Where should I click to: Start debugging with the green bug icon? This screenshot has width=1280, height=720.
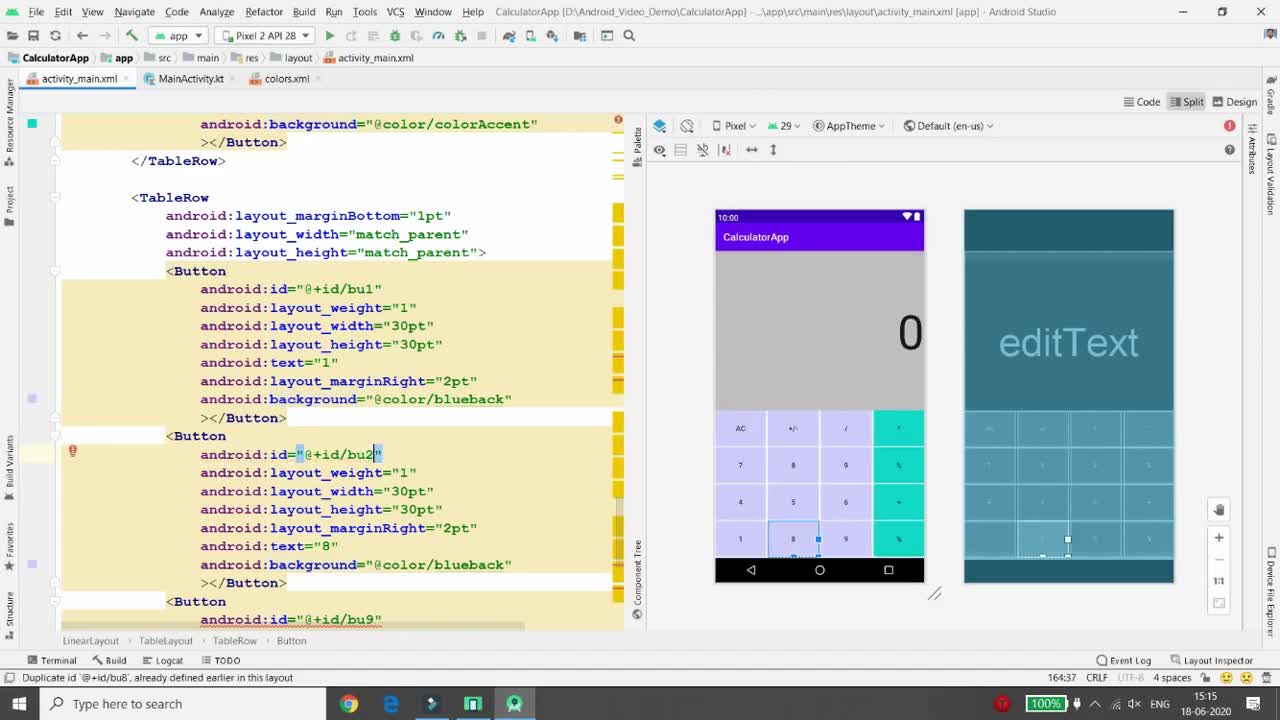[x=395, y=36]
